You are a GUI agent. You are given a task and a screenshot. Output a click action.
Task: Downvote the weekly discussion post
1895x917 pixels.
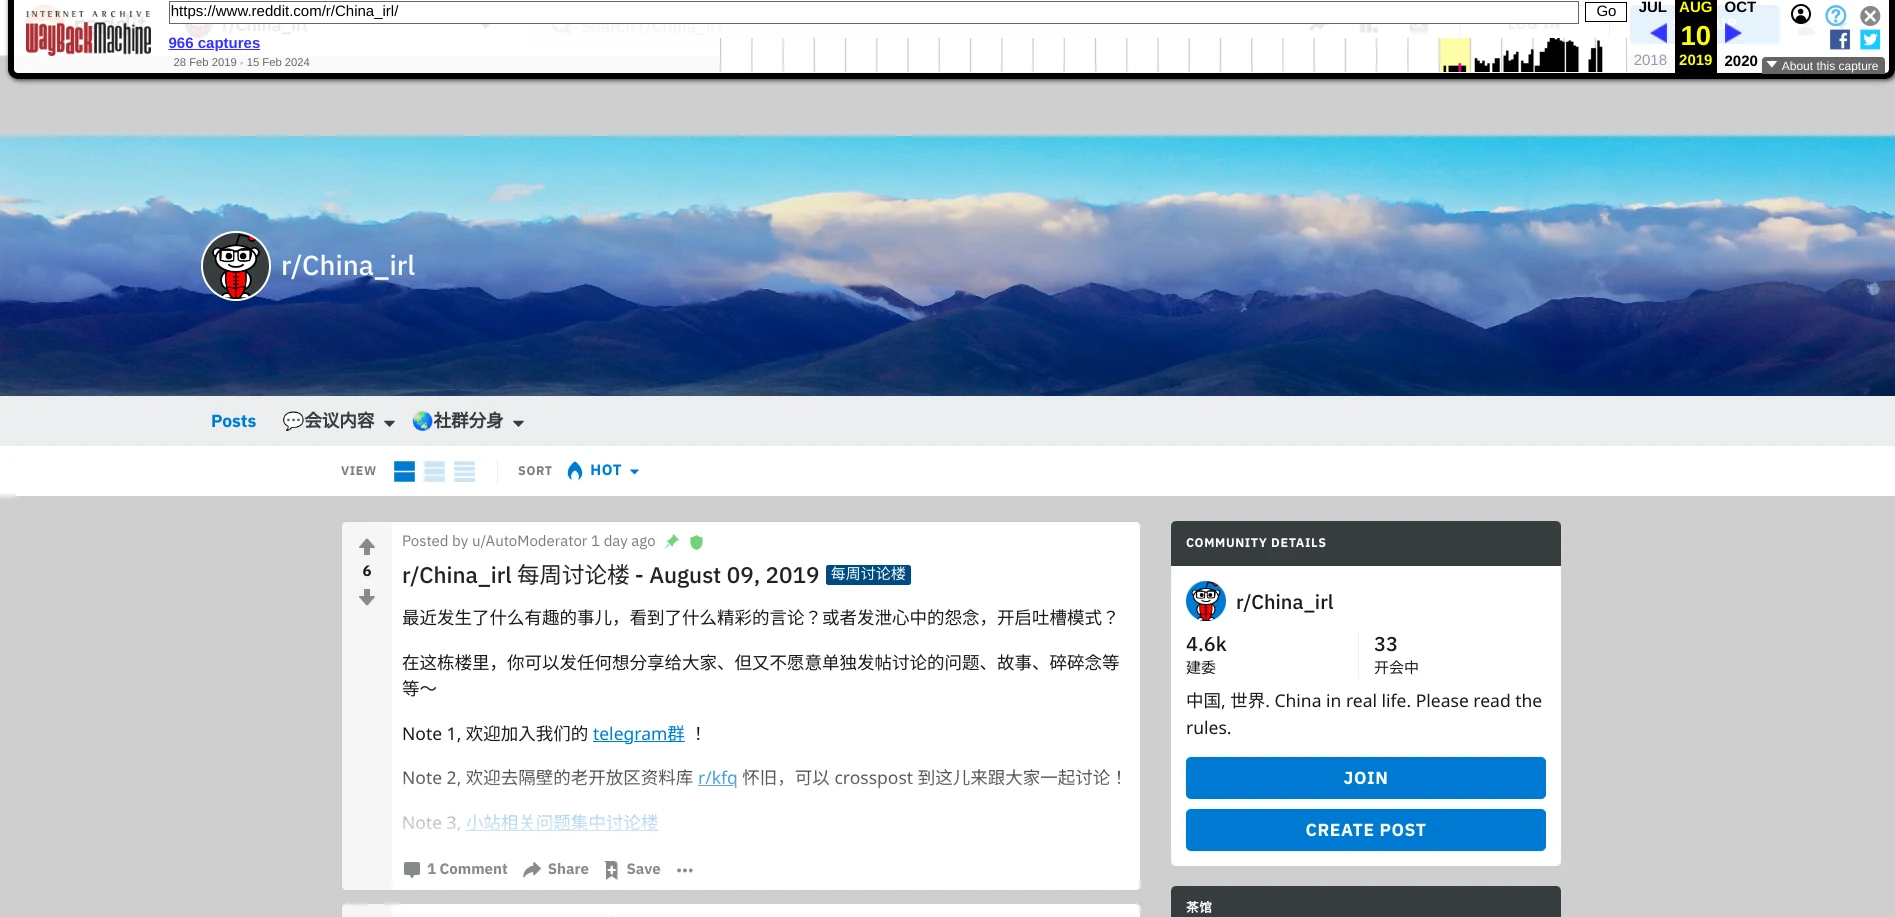pyautogui.click(x=367, y=597)
